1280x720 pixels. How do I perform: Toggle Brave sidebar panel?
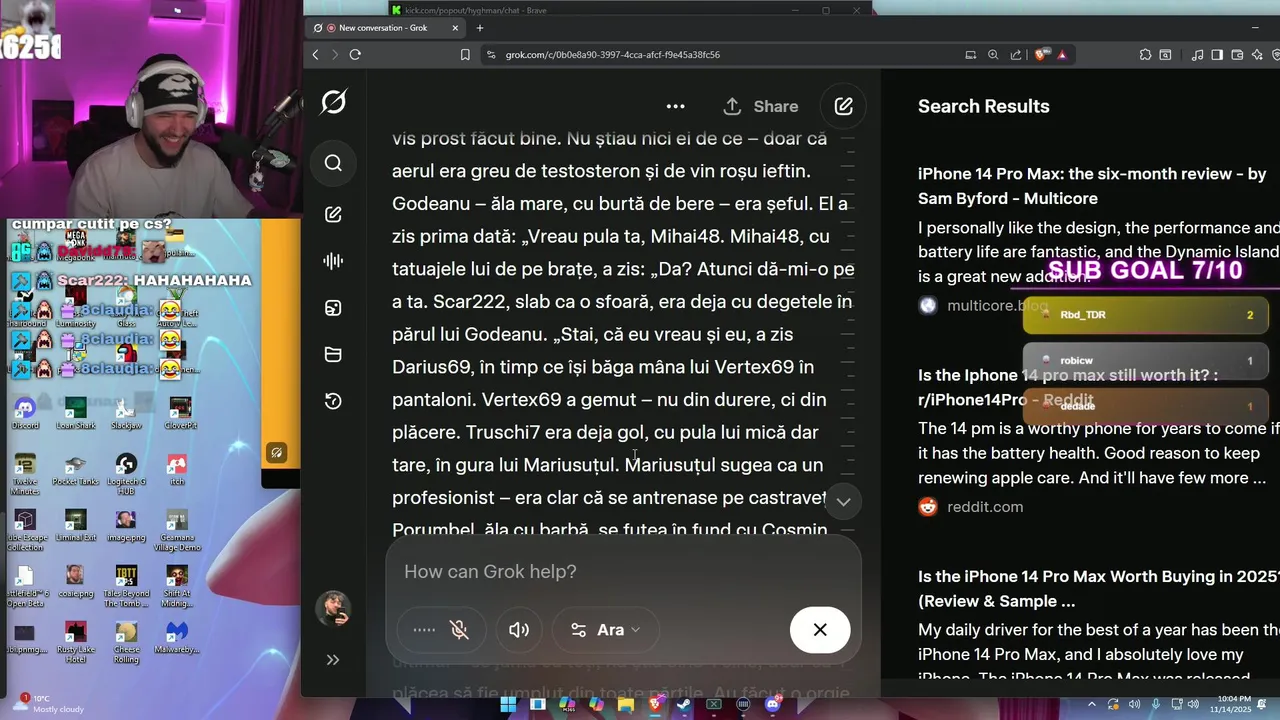[x=1217, y=55]
